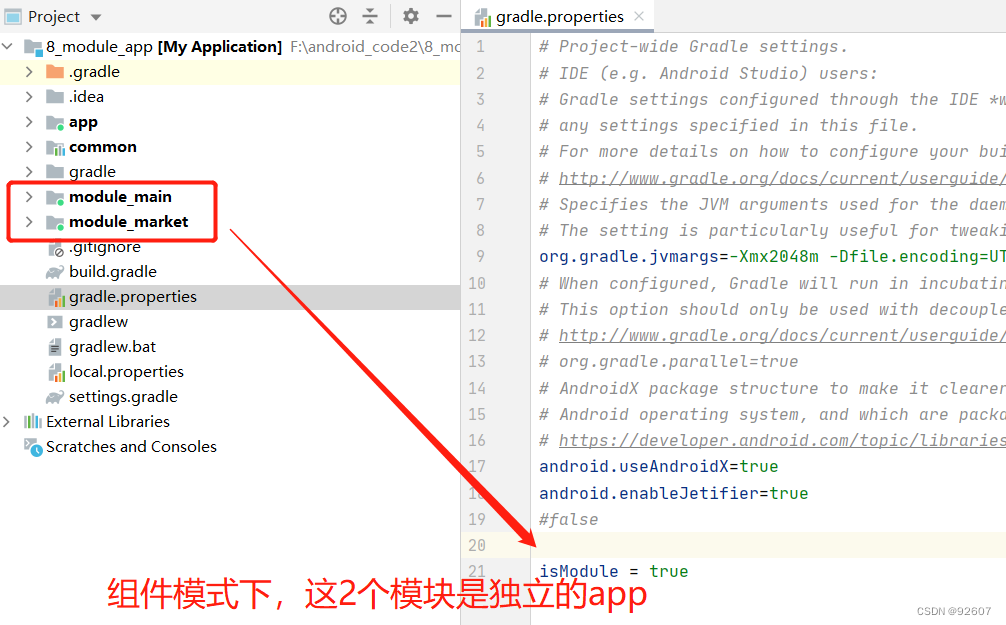Select the module_main tree item
The image size is (1006, 625).
[x=120, y=196]
